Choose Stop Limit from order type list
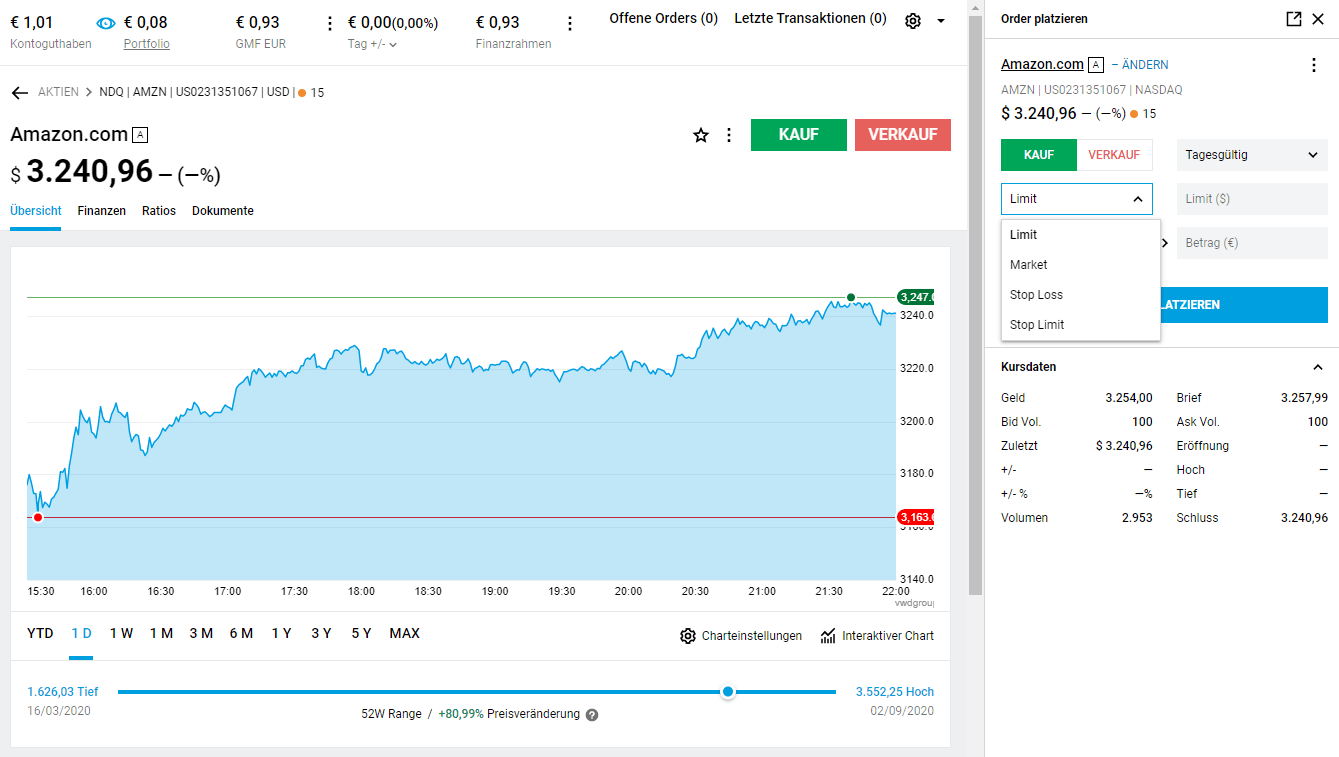Screen dimensions: 1339x757 (x=1081, y=325)
